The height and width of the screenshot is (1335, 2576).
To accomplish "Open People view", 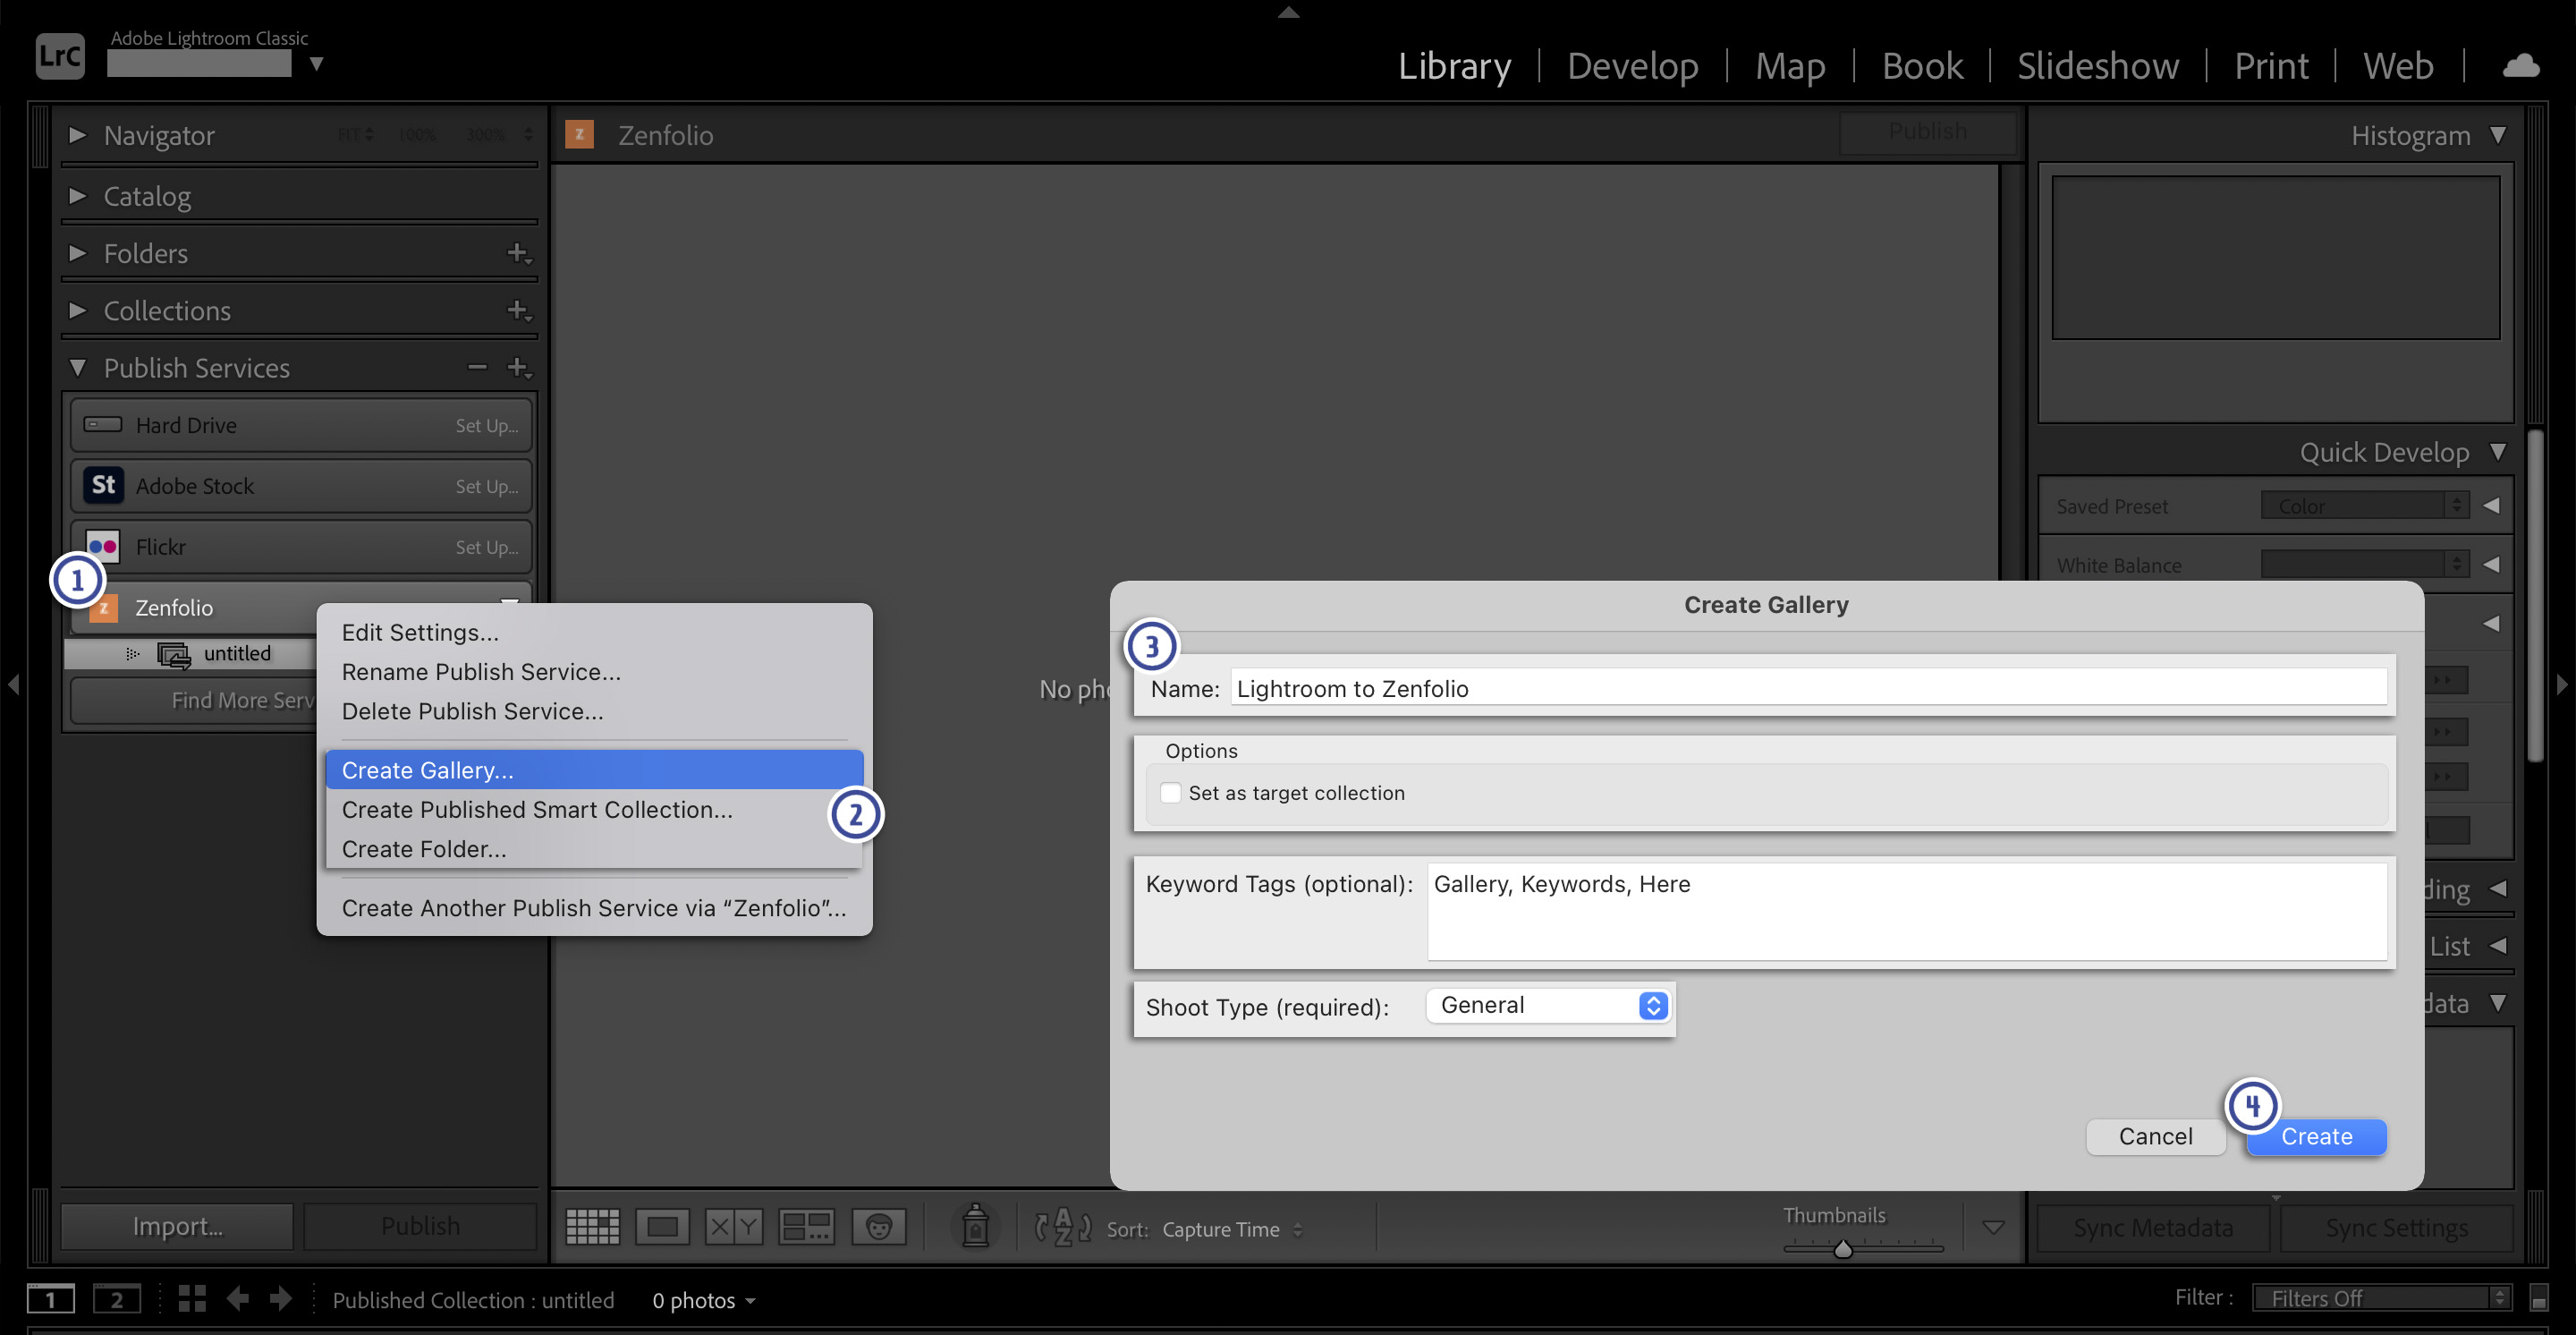I will (878, 1227).
